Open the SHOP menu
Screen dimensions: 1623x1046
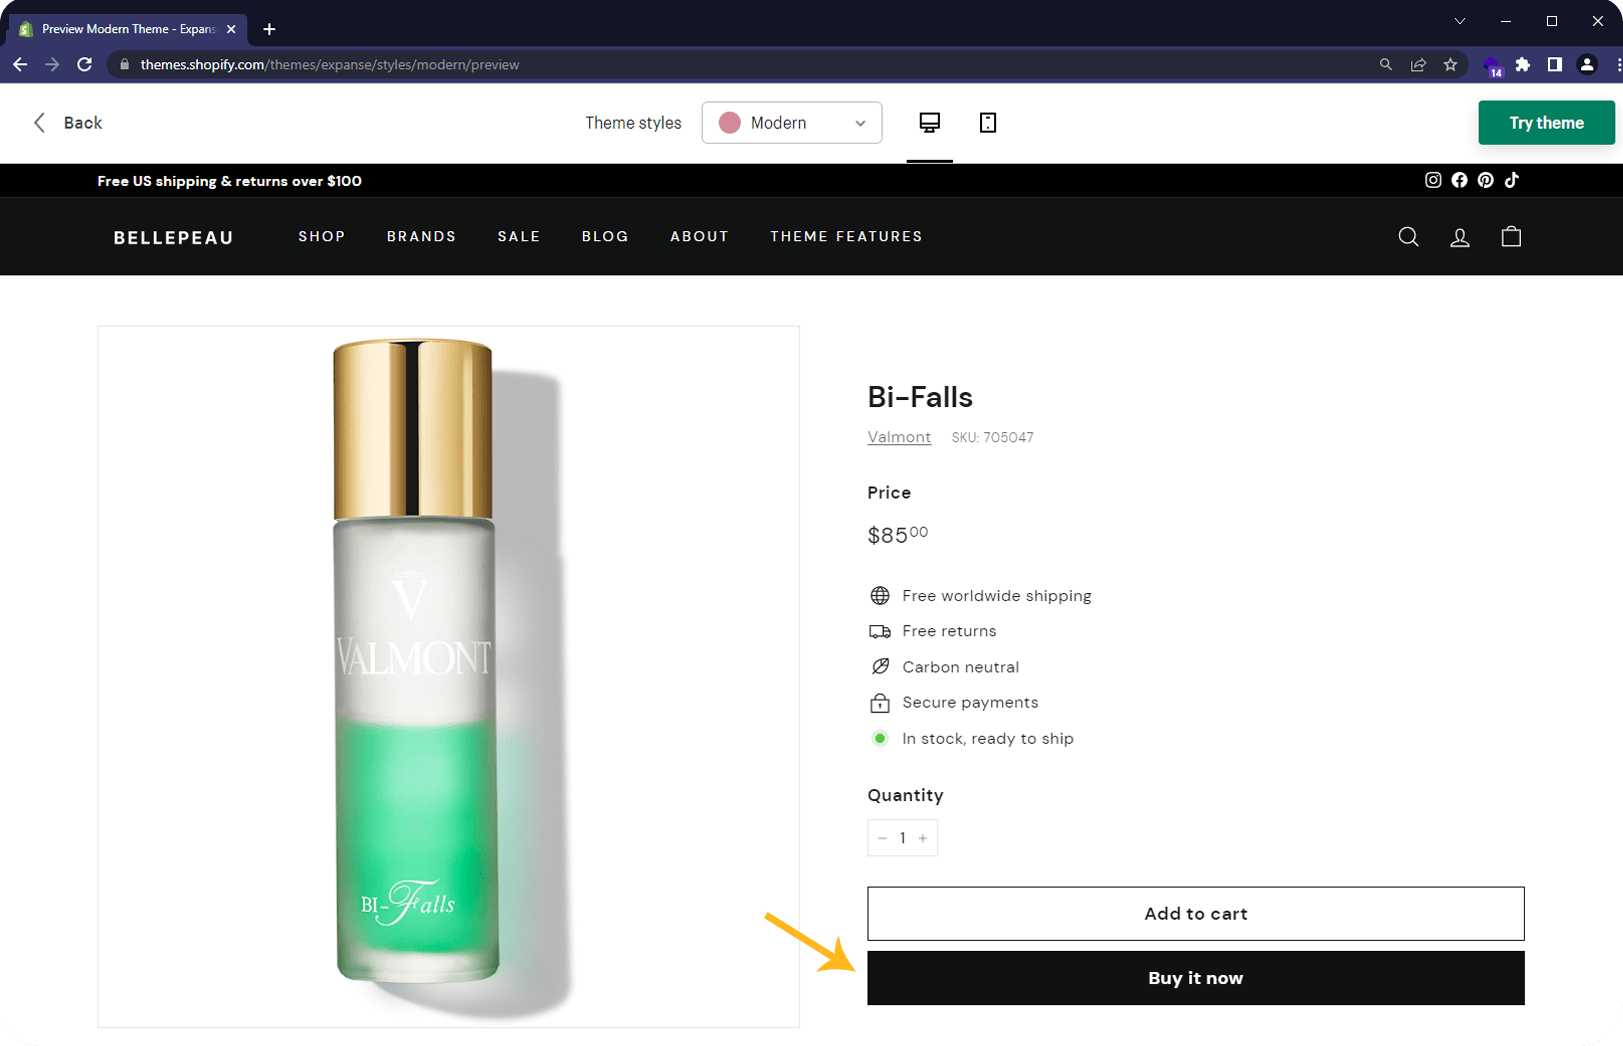coord(322,237)
